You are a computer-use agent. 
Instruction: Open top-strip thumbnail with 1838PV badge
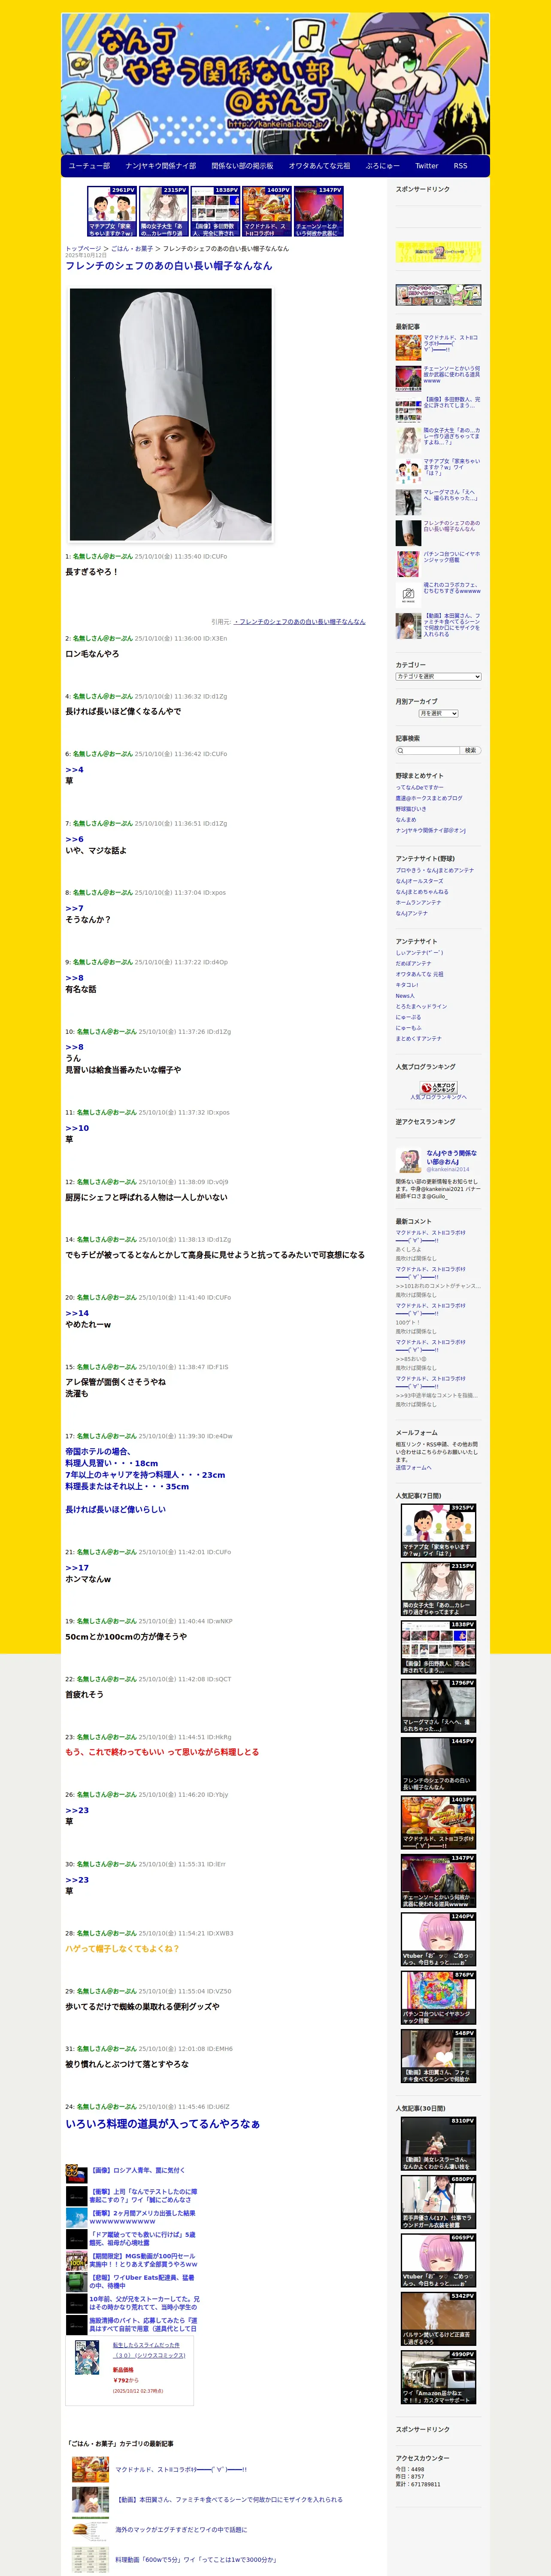[x=215, y=211]
